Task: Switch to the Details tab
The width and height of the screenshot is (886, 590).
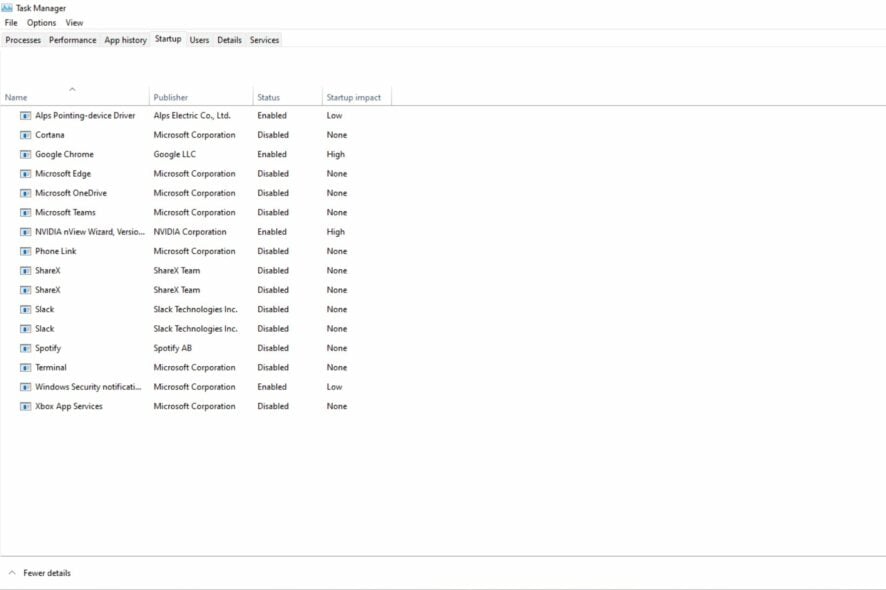Action: tap(229, 40)
